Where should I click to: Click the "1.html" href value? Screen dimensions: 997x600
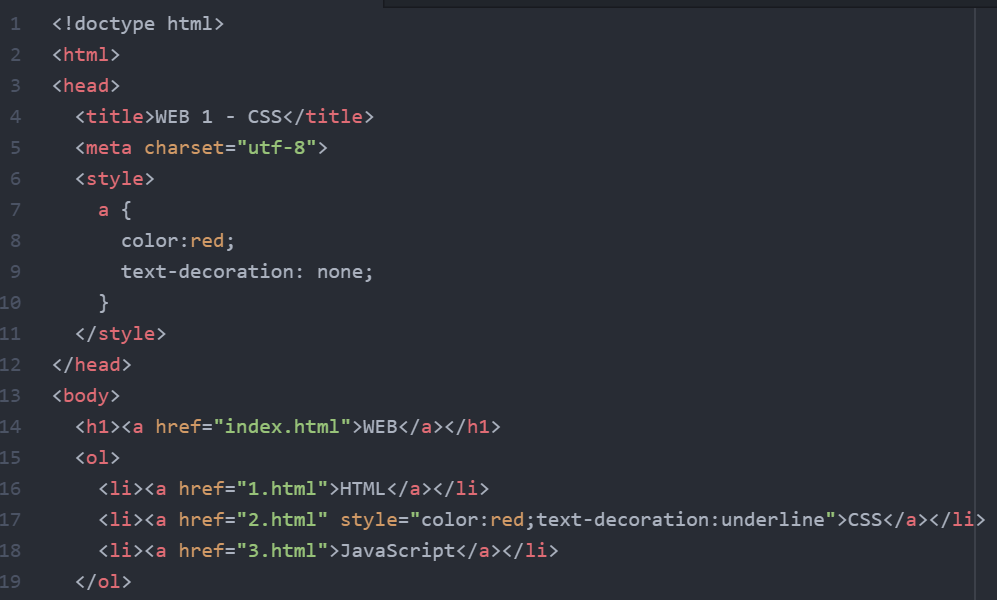click(x=282, y=489)
